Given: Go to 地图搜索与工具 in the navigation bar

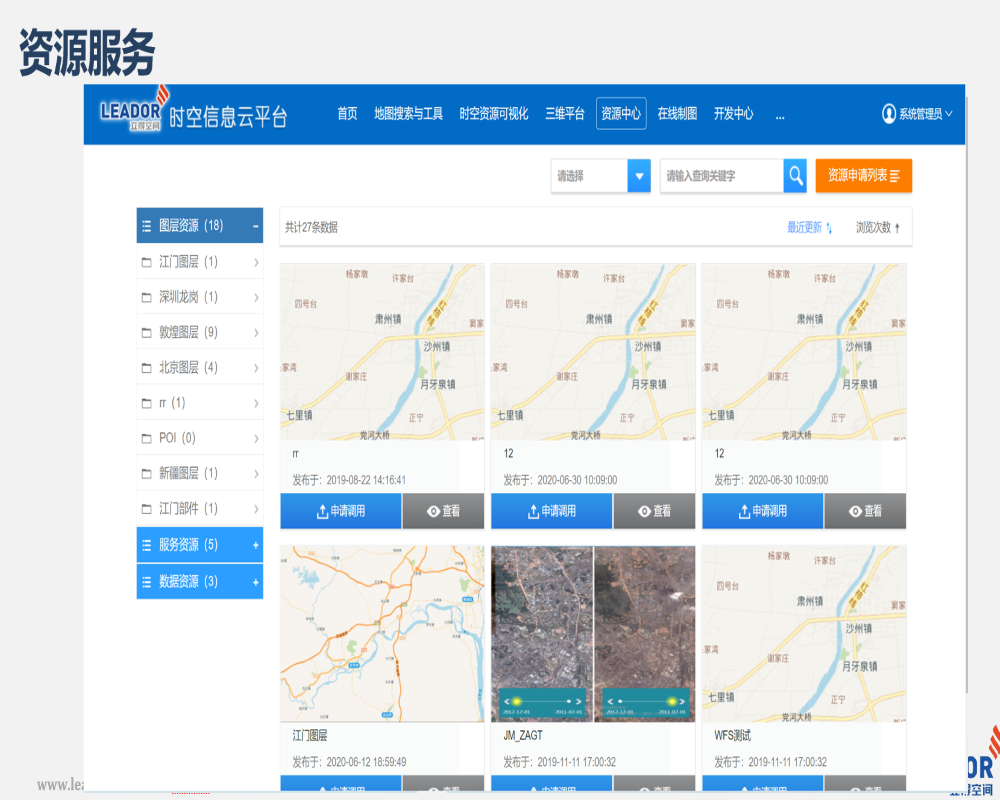Looking at the screenshot, I should point(408,114).
